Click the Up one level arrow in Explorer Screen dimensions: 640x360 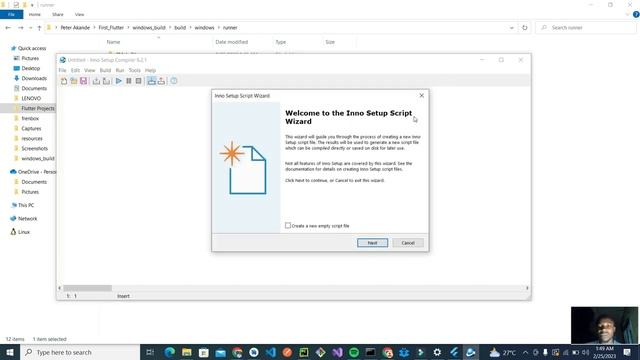click(39, 28)
